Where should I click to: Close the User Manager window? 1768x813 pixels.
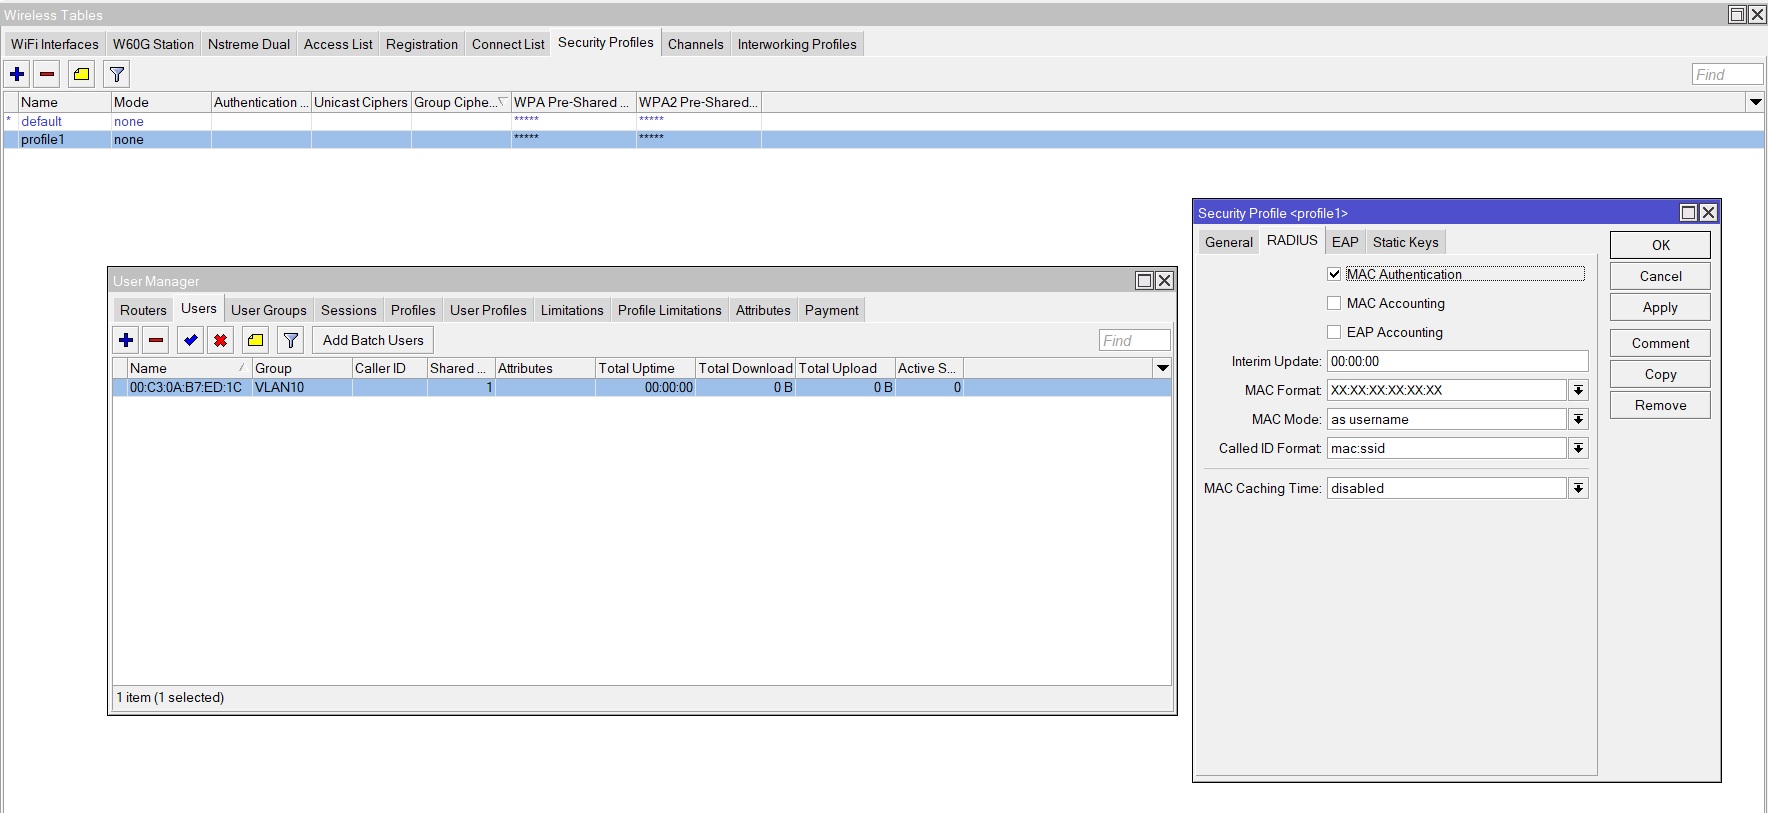tap(1164, 281)
